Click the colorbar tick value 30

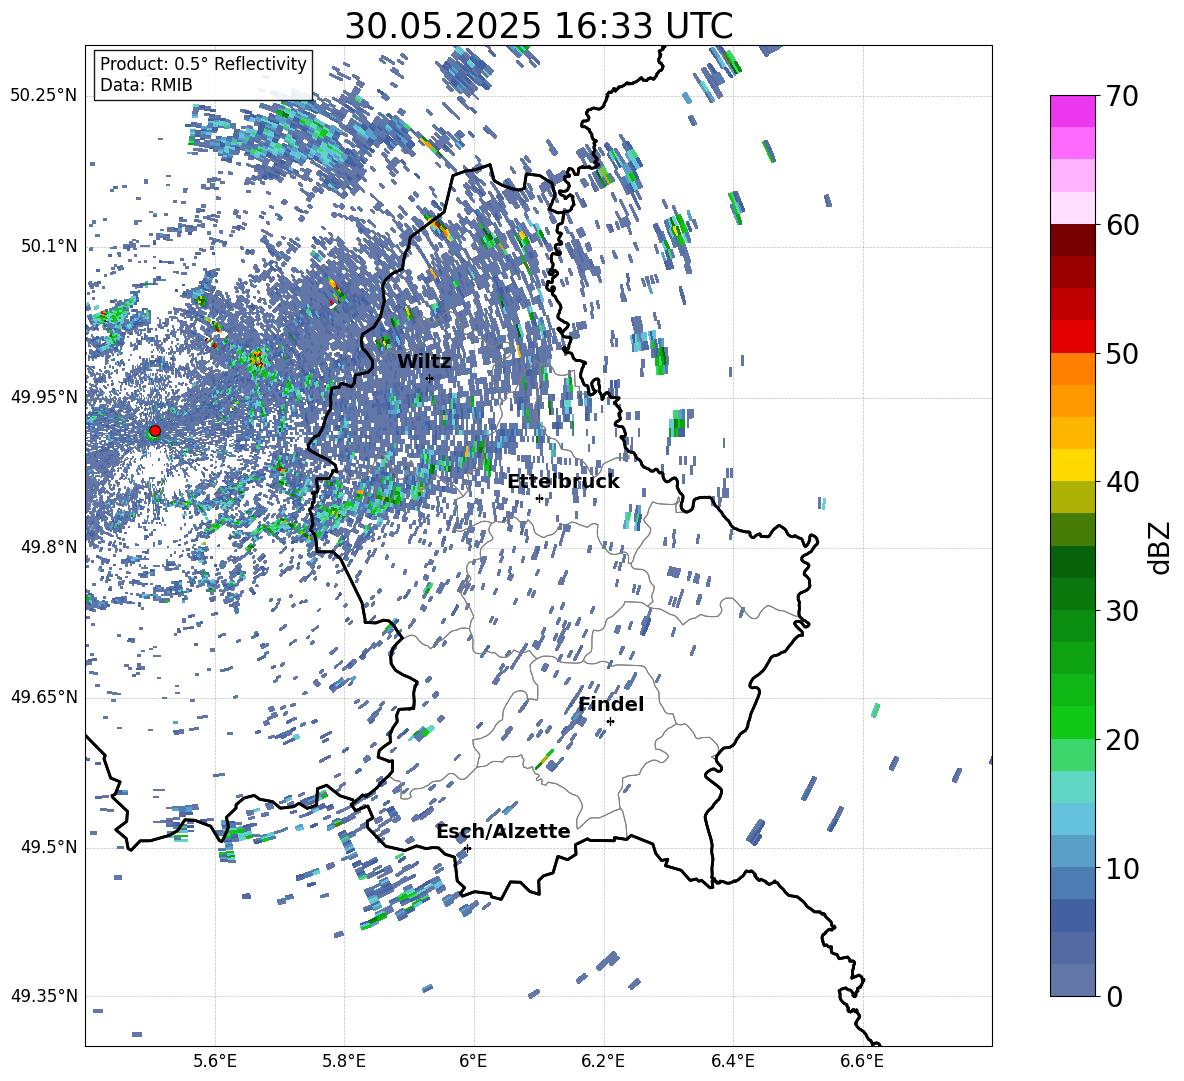(1122, 610)
